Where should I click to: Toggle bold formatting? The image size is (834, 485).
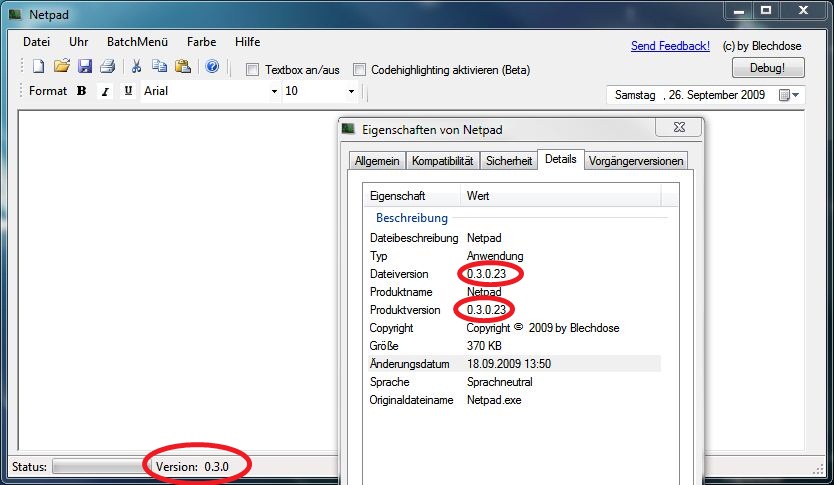point(81,91)
